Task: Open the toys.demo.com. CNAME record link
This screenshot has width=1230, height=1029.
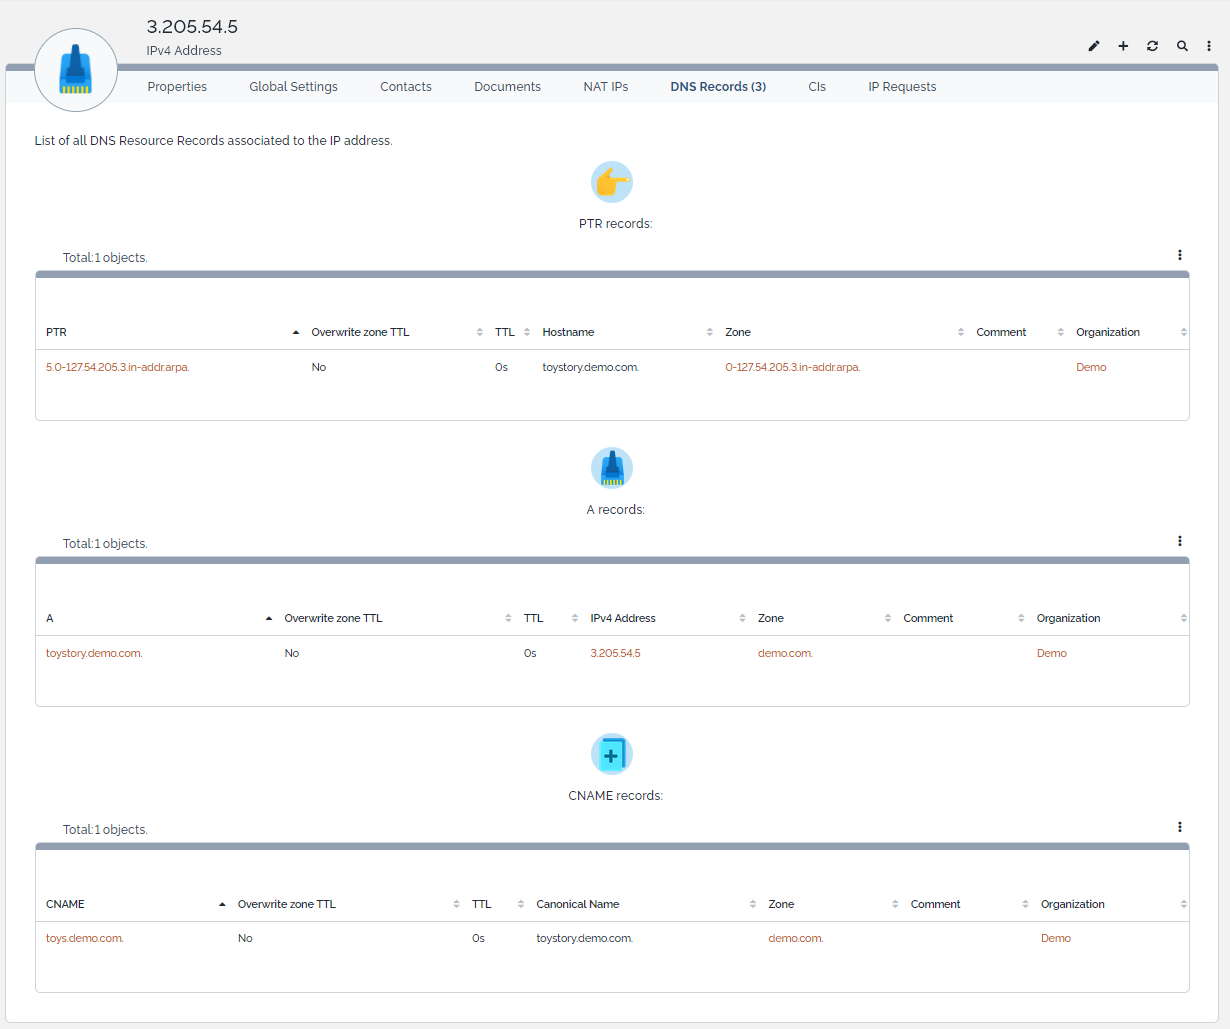Action: click(85, 938)
